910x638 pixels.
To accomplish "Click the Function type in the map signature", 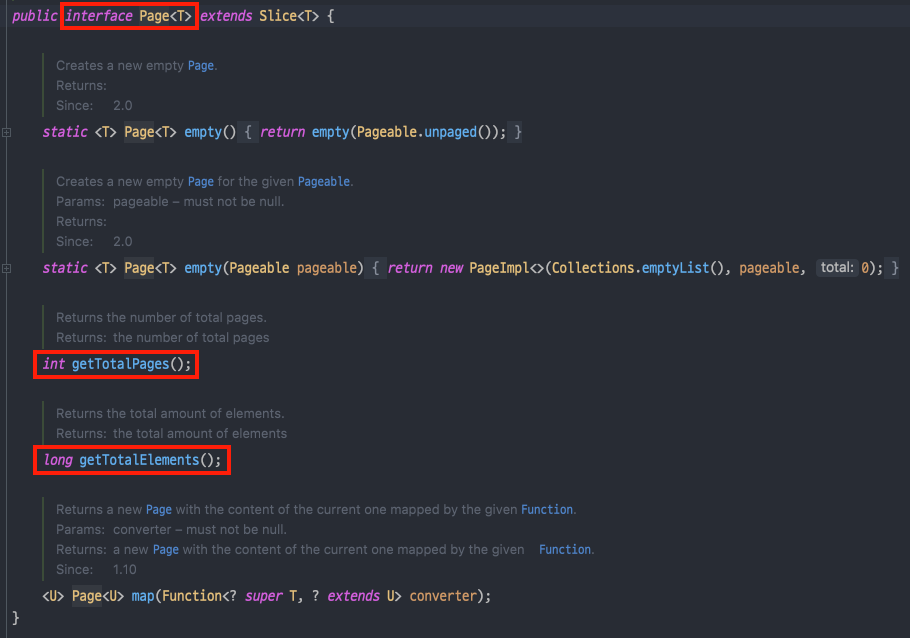I will tap(192, 596).
